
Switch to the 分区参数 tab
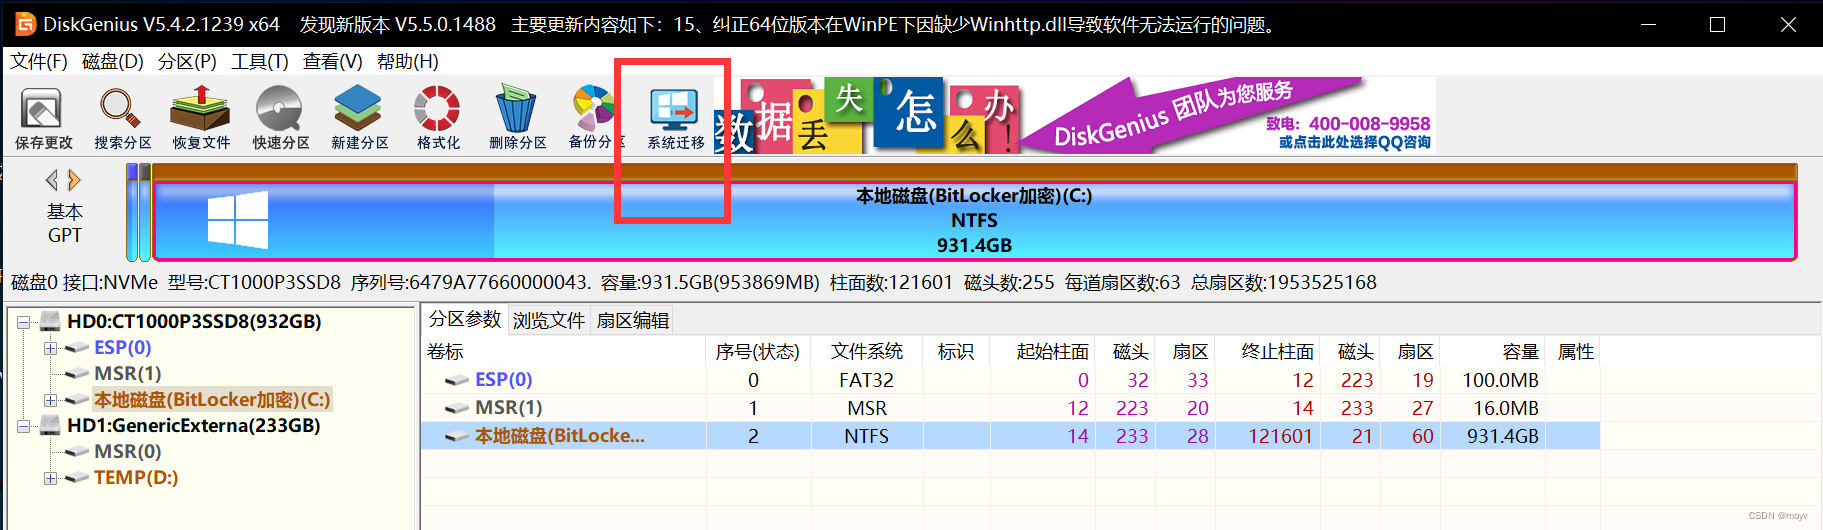(465, 319)
